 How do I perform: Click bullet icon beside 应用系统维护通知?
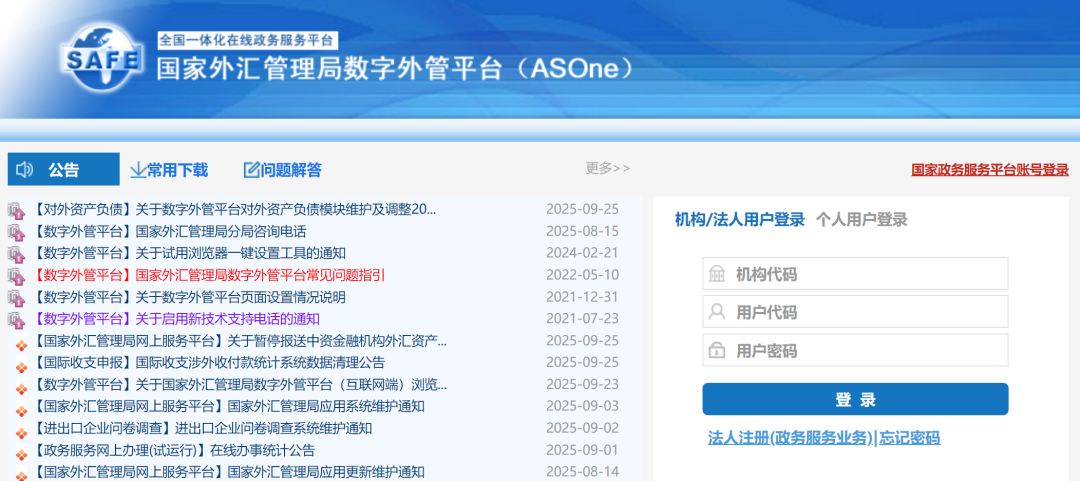pyautogui.click(x=21, y=409)
